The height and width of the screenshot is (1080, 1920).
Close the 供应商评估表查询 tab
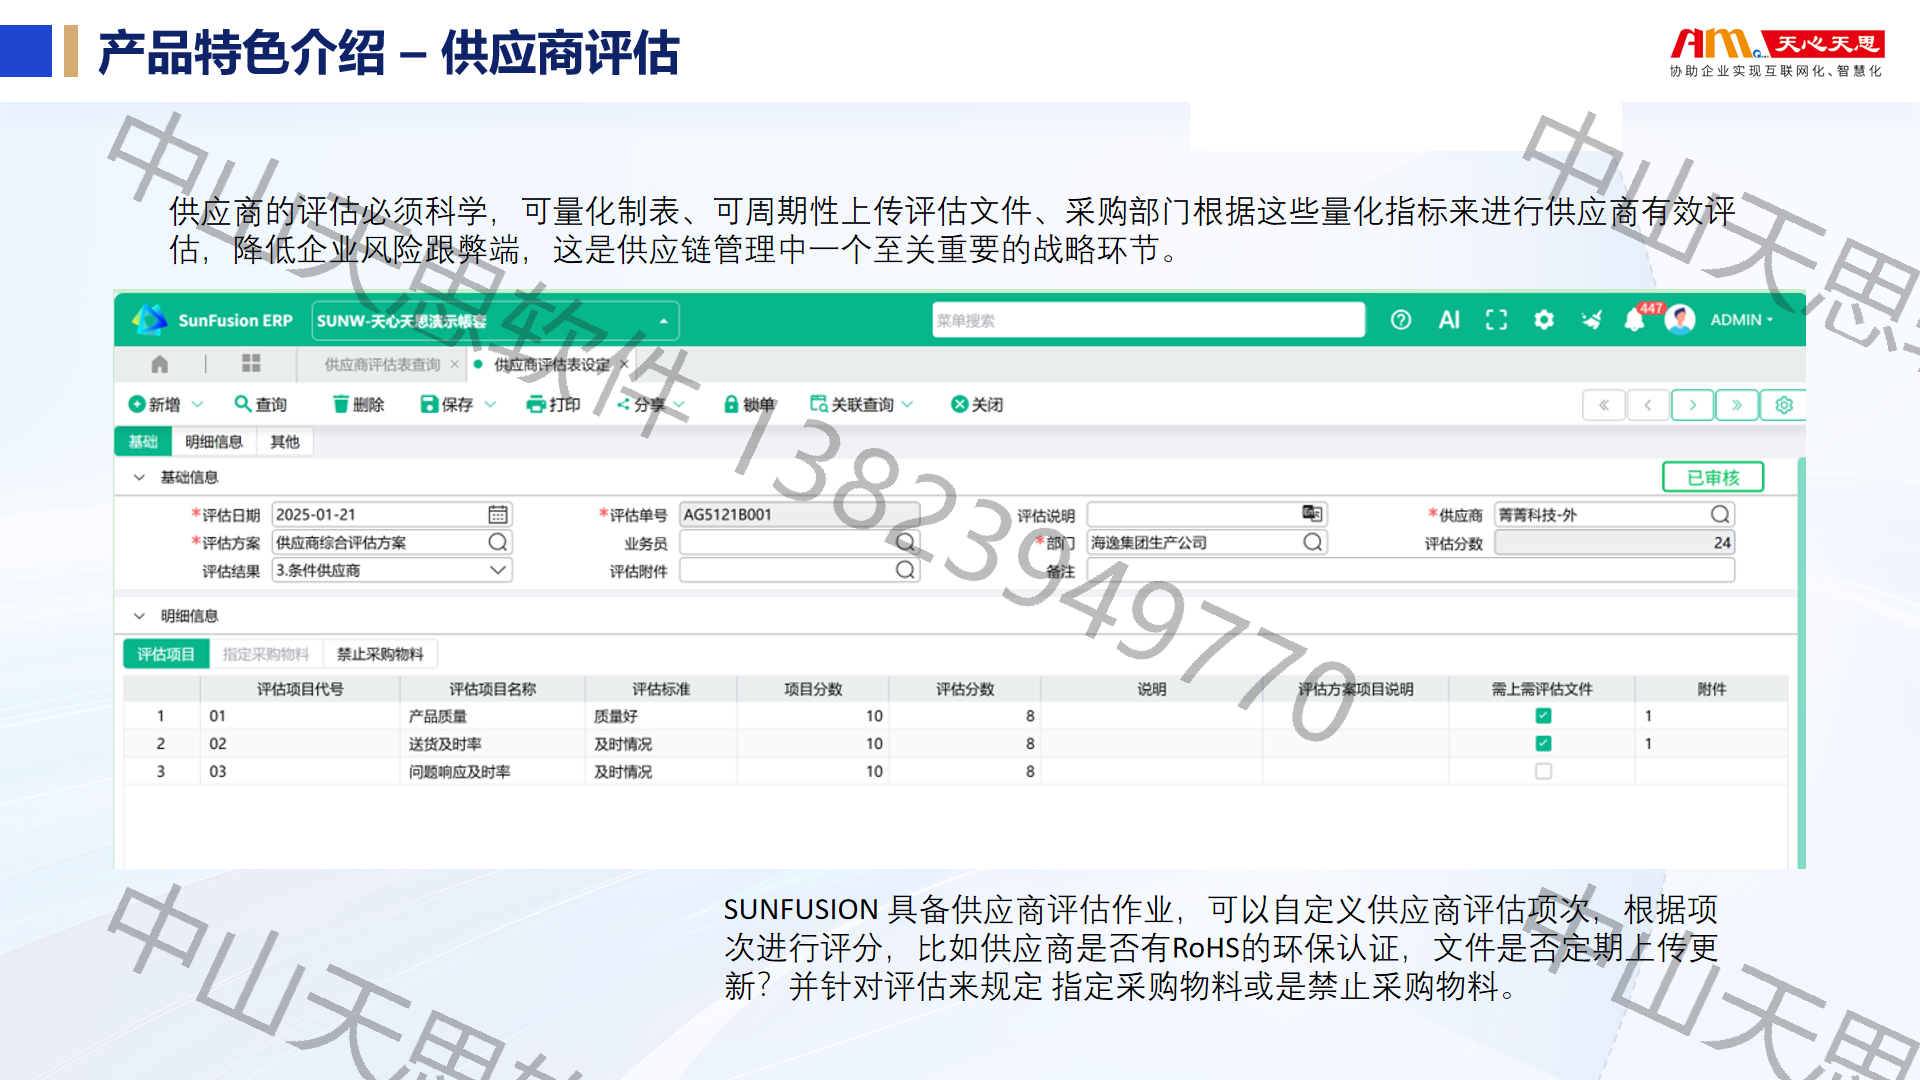(x=454, y=364)
